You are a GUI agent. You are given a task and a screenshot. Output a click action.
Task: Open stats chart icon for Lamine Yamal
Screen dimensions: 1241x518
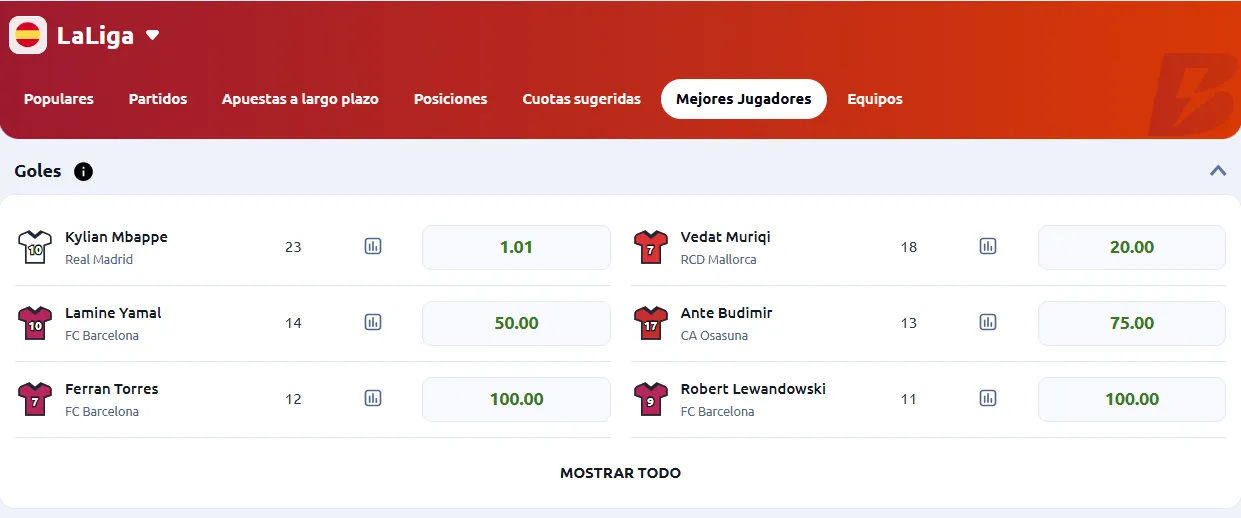pos(373,322)
